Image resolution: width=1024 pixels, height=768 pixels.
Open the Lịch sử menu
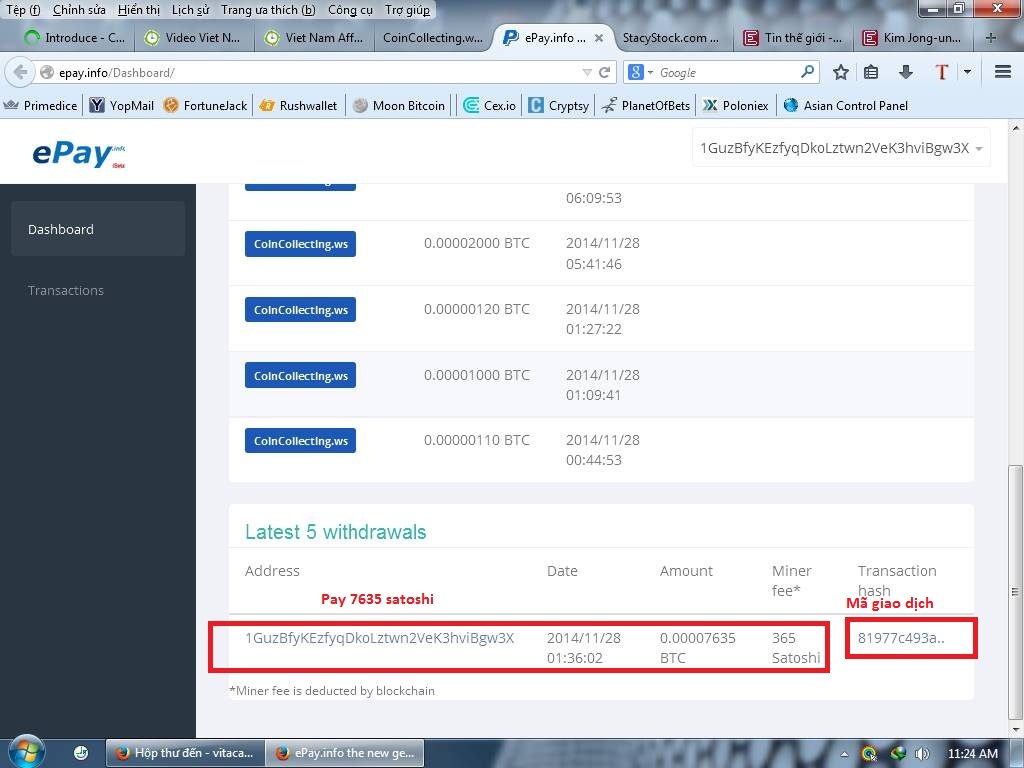tap(191, 10)
